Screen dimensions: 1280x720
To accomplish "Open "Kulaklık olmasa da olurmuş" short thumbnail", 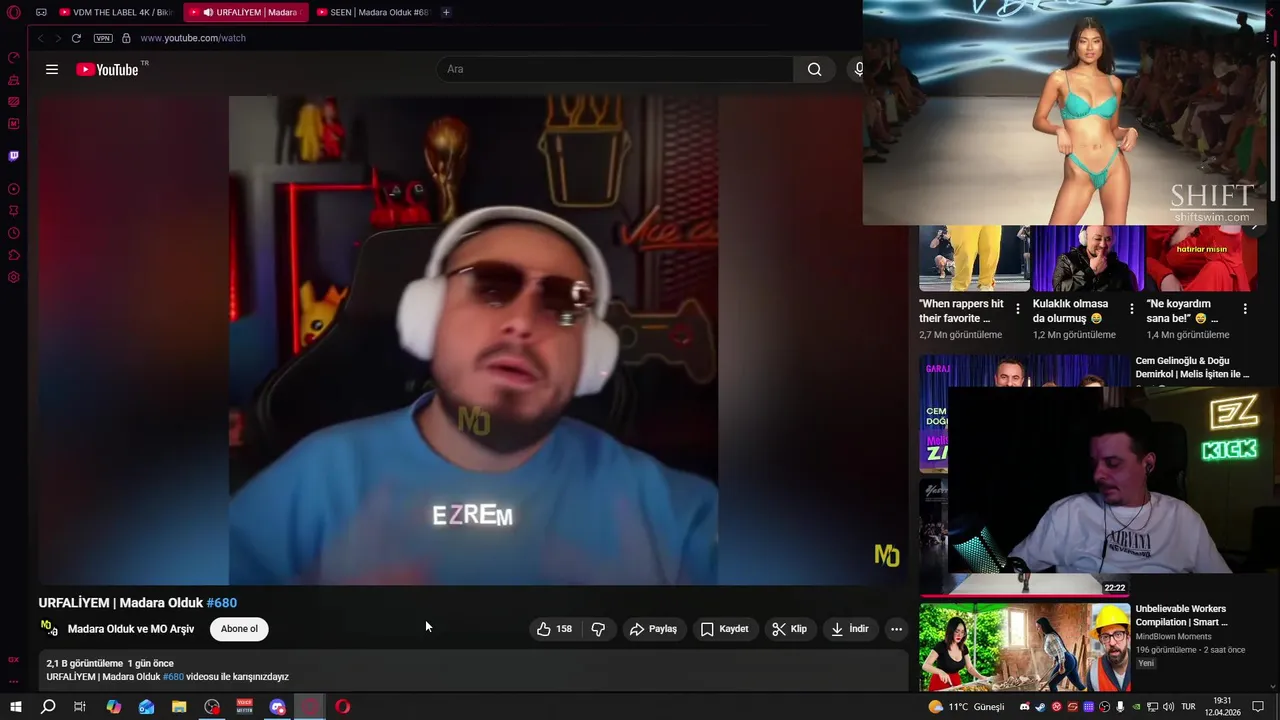I will click(x=1088, y=258).
